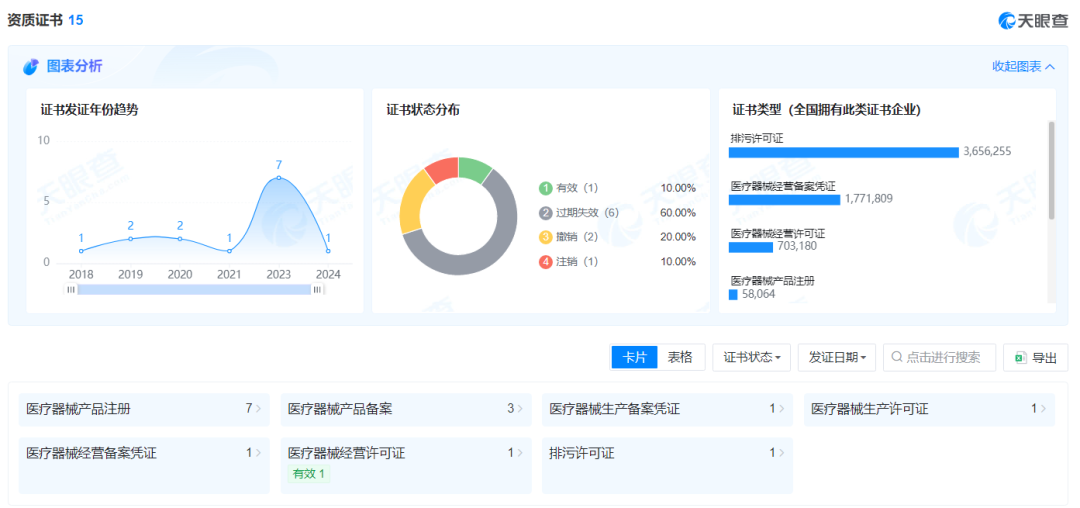The height and width of the screenshot is (508, 1080).
Task: Click certificate type list scrollbar
Action: point(1050,170)
